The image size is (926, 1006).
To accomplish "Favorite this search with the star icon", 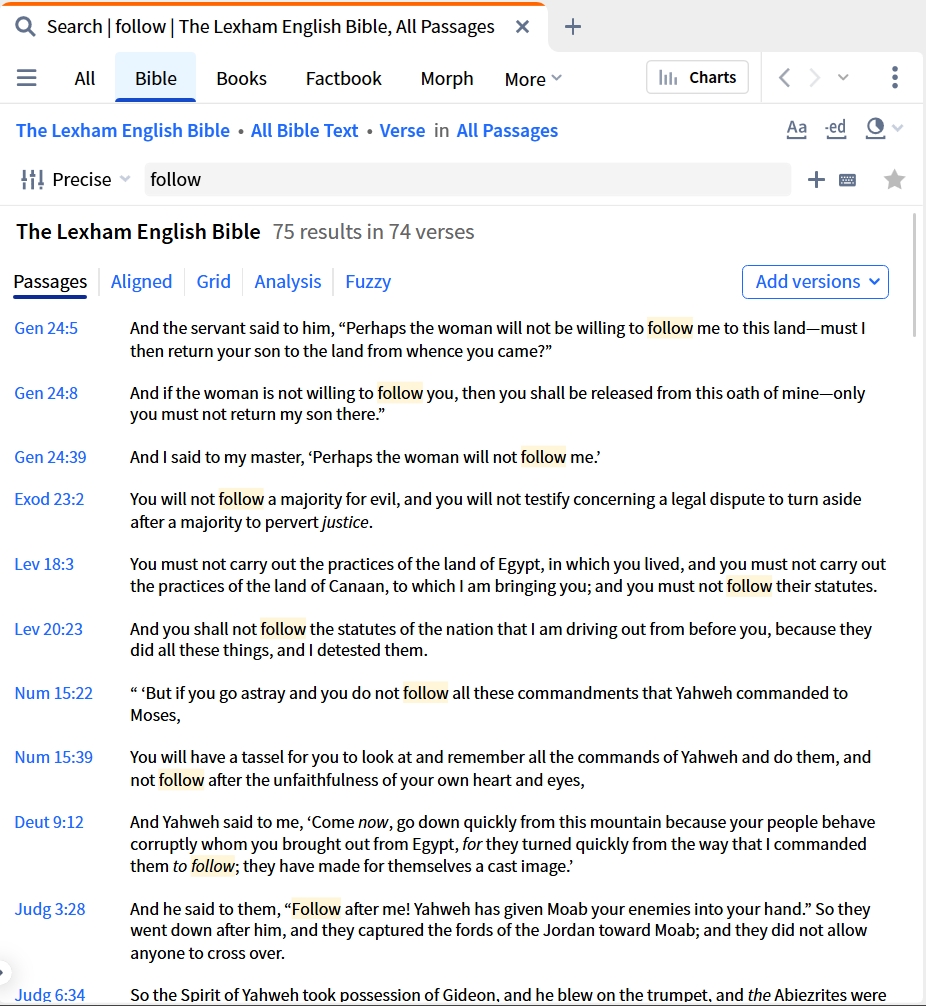I will point(894,180).
